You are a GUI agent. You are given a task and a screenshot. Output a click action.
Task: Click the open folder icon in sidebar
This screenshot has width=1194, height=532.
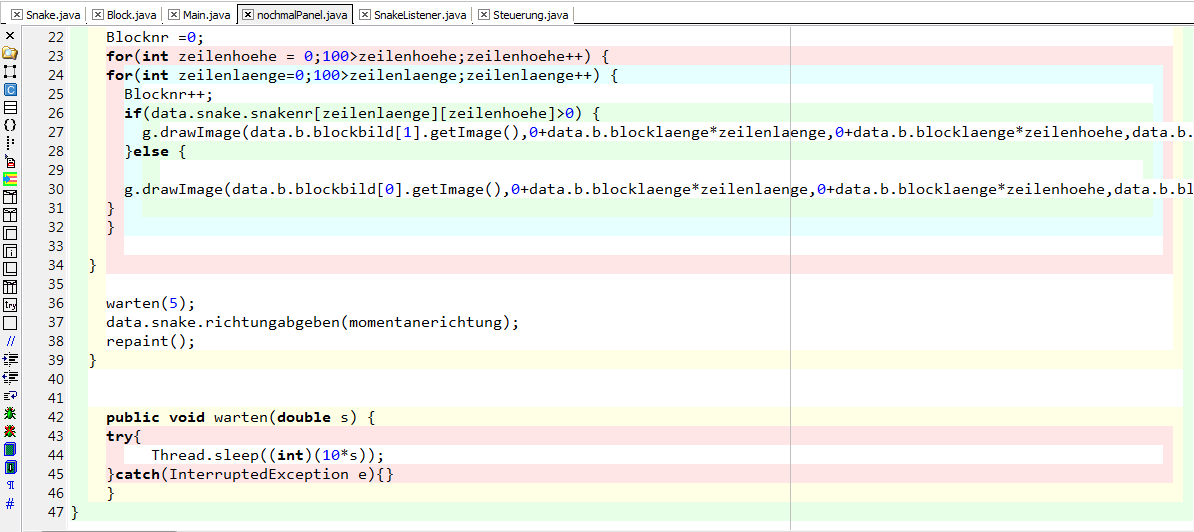tap(10, 53)
